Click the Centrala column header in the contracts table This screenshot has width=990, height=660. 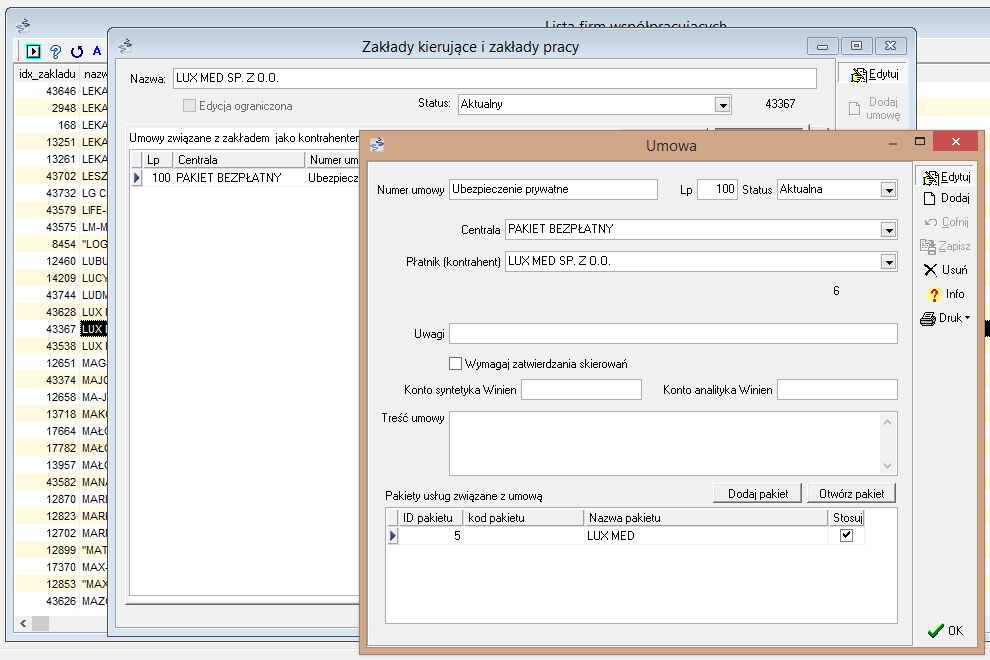239,160
